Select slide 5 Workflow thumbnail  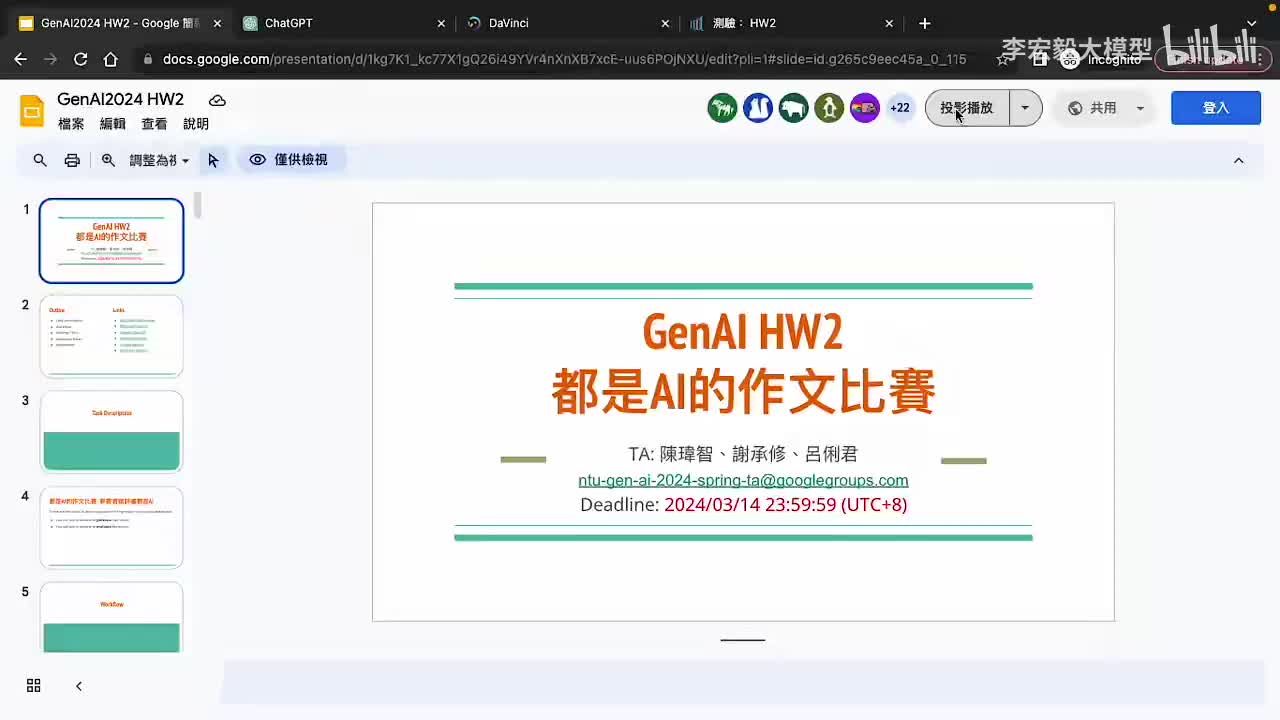click(111, 618)
